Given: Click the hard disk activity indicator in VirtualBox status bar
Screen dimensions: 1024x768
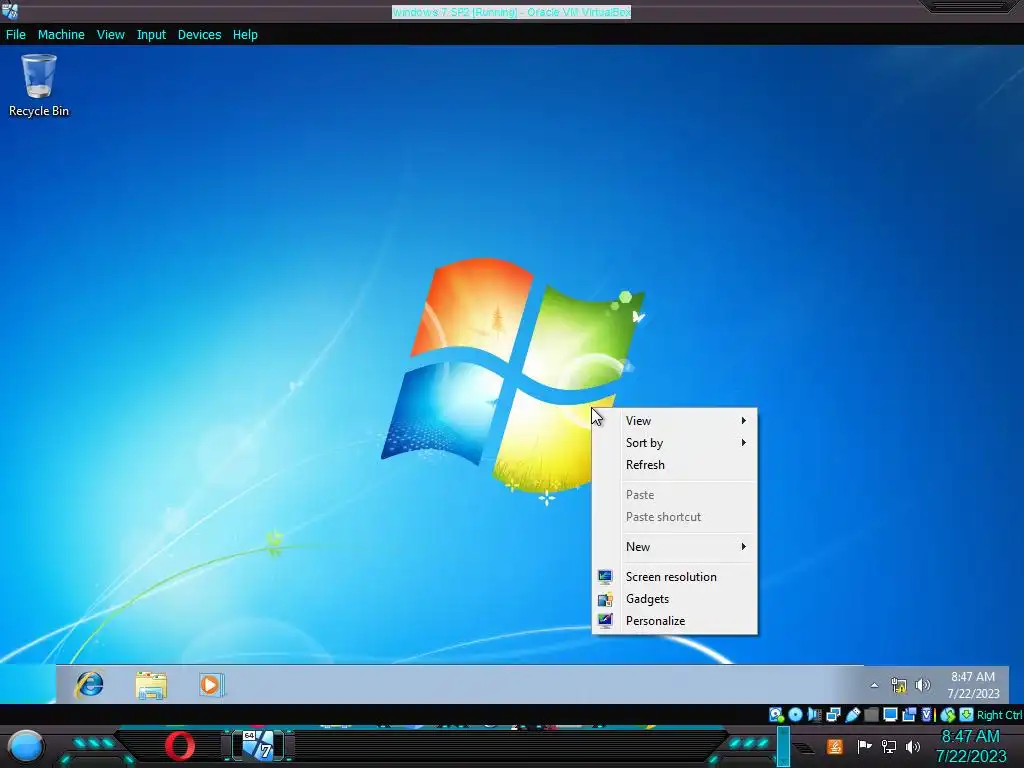Looking at the screenshot, I should [776, 714].
